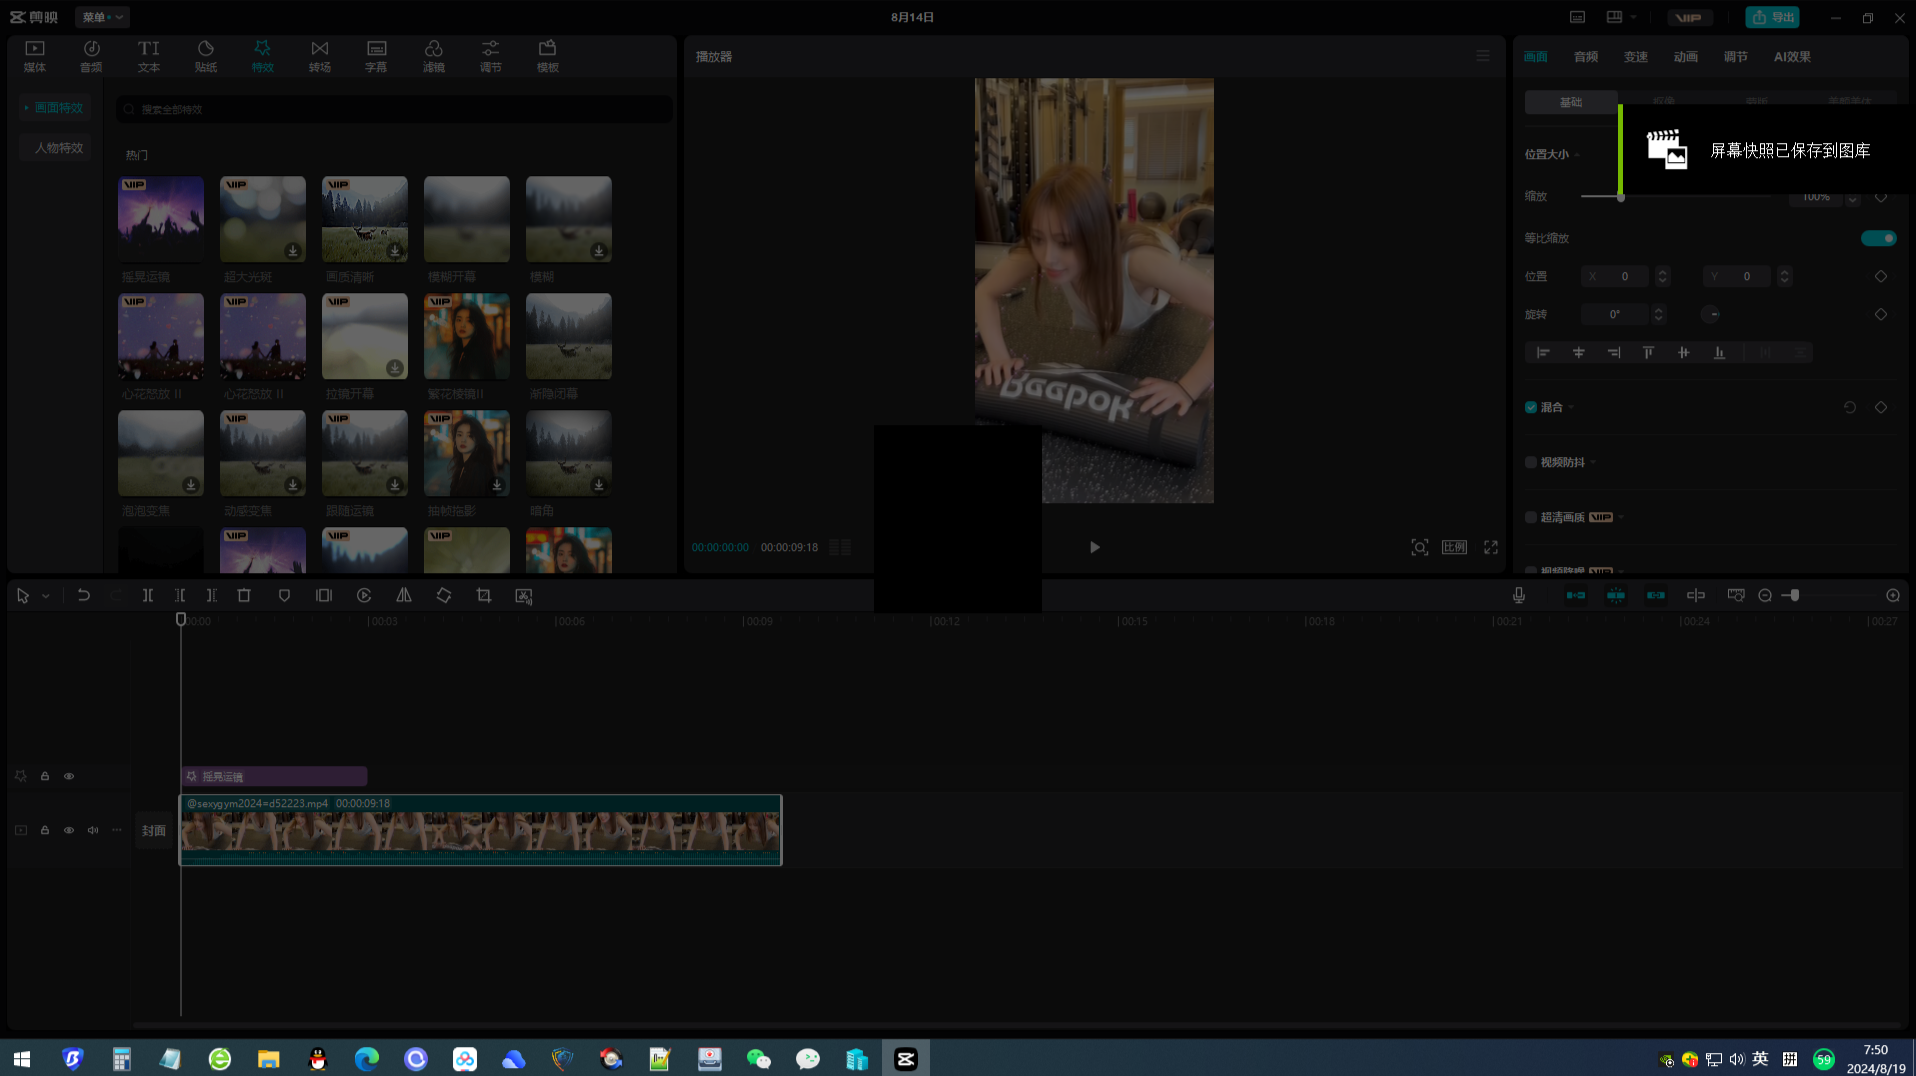Reset the 混合 blend settings
1916x1076 pixels.
pyautogui.click(x=1850, y=407)
